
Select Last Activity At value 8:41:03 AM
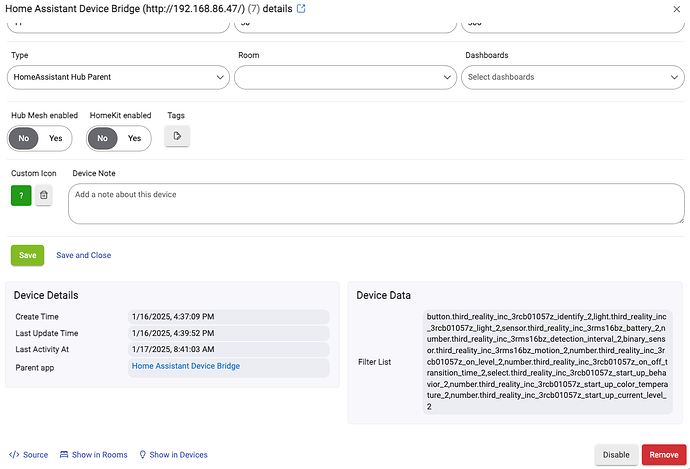pyautogui.click(x=228, y=349)
